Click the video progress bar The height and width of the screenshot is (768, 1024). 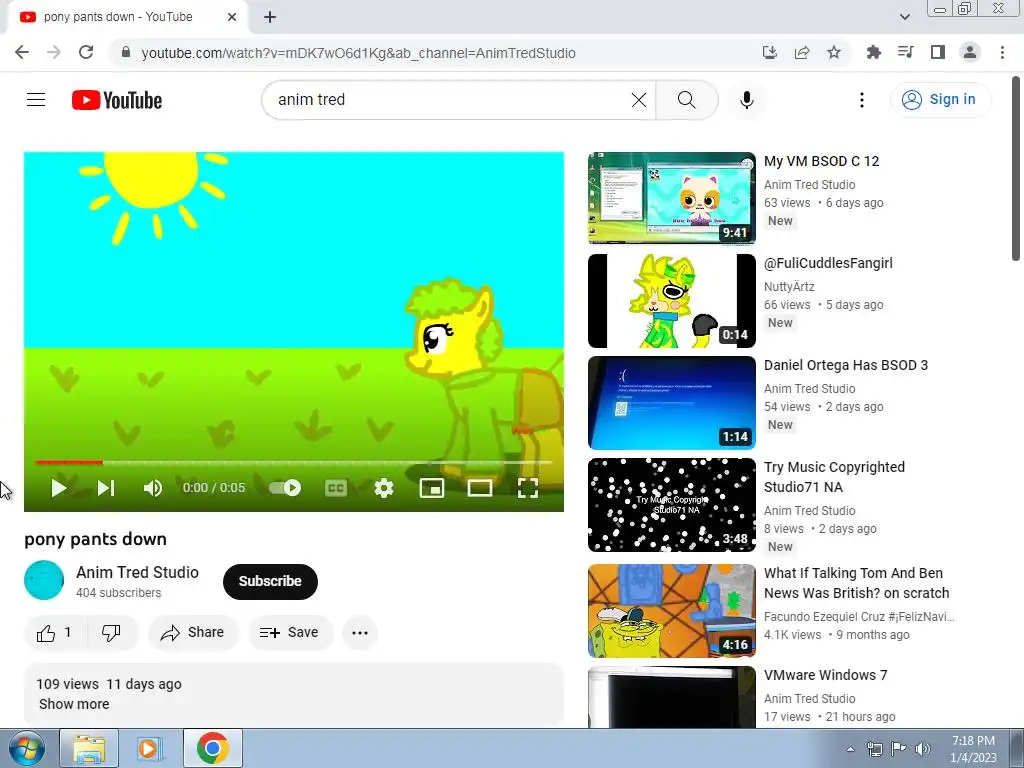[294, 462]
